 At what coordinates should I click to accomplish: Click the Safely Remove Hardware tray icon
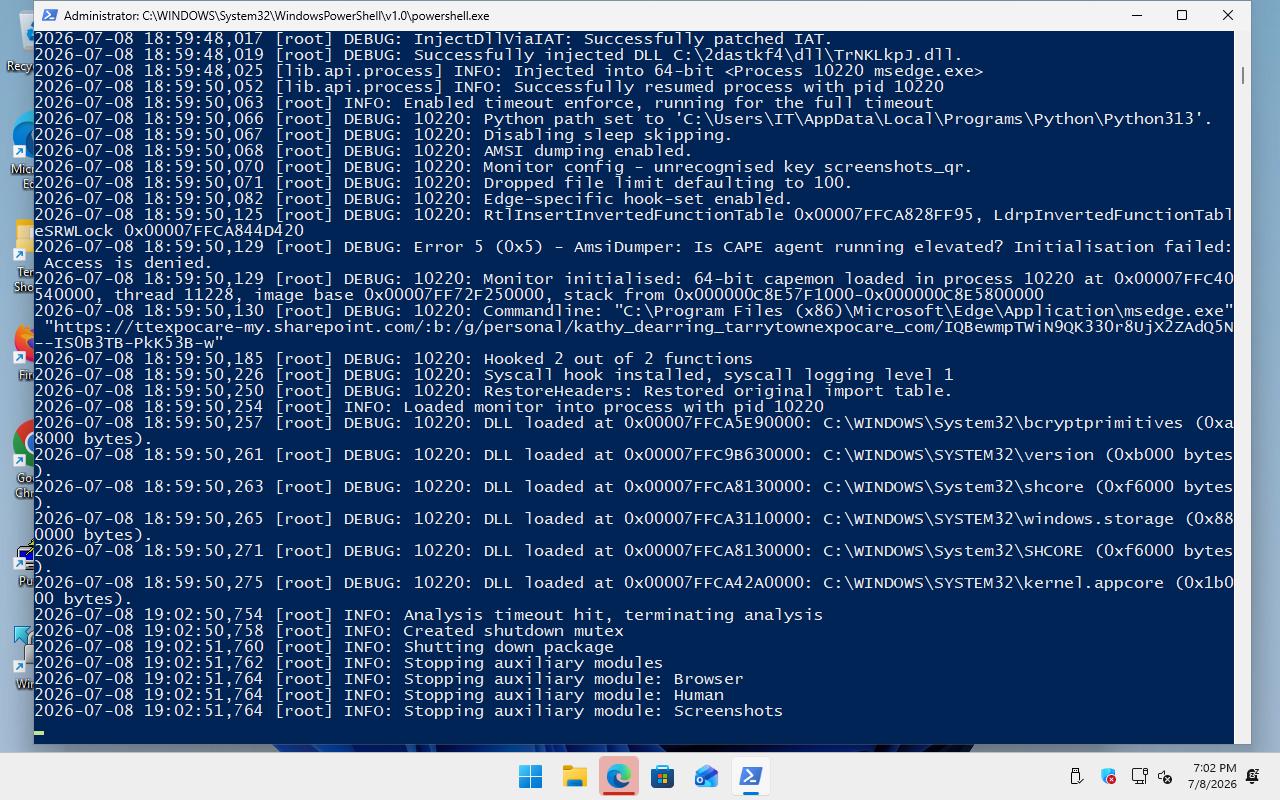[1076, 776]
